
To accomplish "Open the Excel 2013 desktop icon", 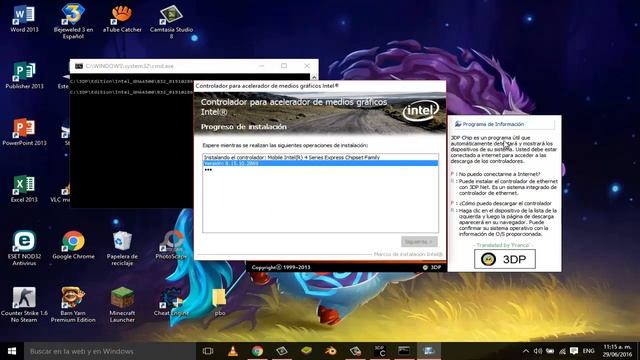I will [24, 189].
